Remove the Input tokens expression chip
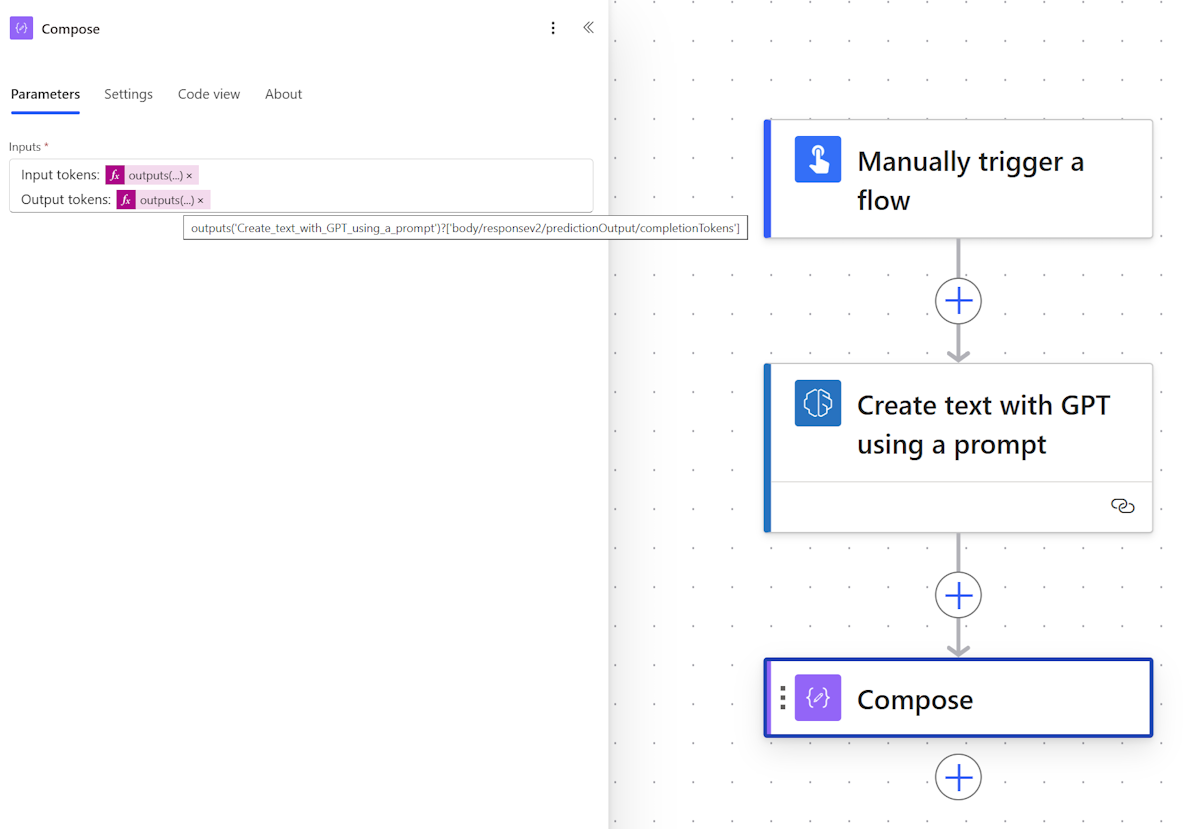Viewport: 1194px width, 829px height. 190,176
